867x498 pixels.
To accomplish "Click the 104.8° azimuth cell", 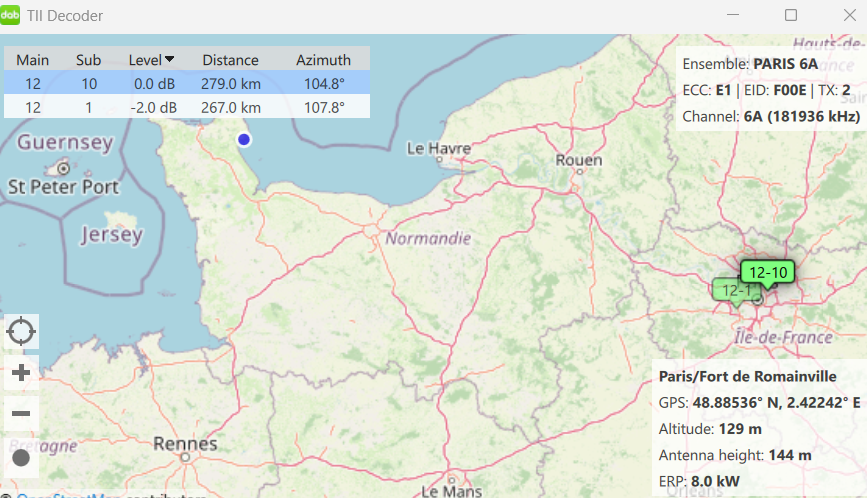I will tap(324, 84).
